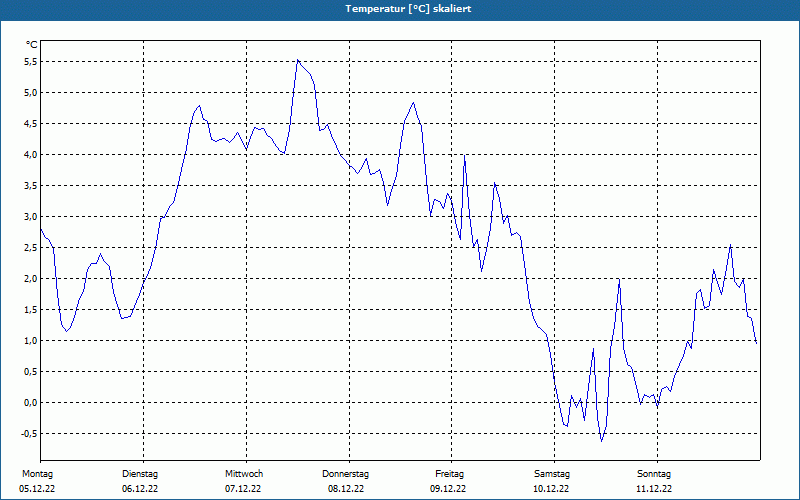Click the date 11.12.22
The height and width of the screenshot is (500, 800).
pyautogui.click(x=654, y=489)
